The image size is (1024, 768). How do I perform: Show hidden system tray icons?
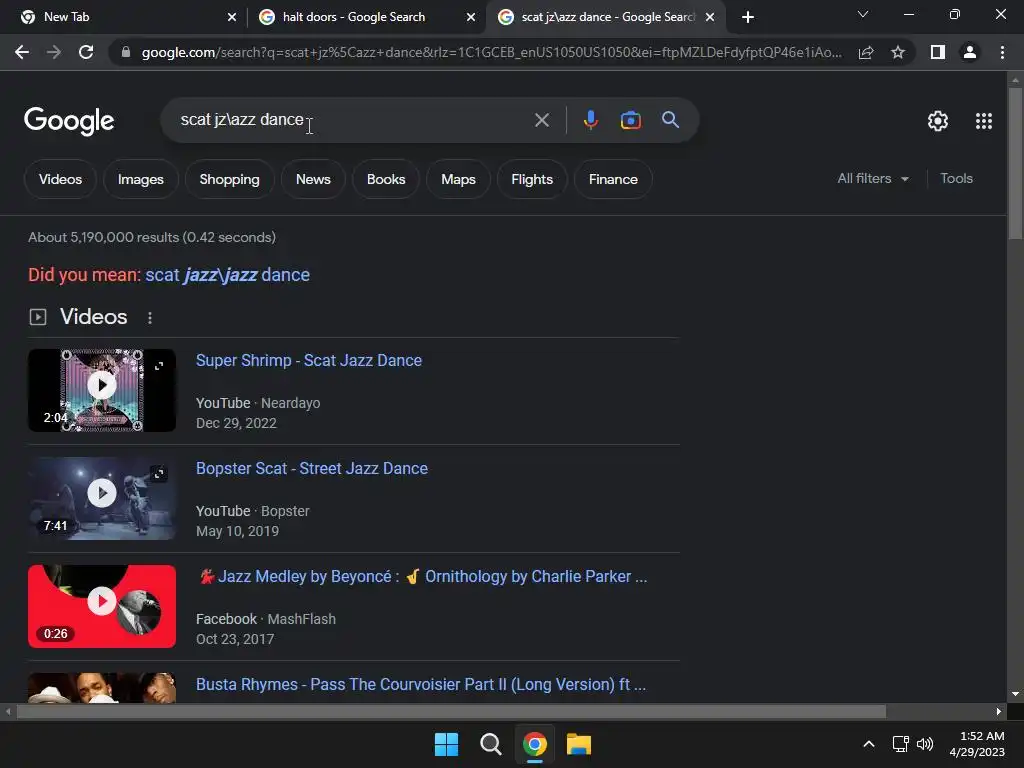click(x=869, y=744)
